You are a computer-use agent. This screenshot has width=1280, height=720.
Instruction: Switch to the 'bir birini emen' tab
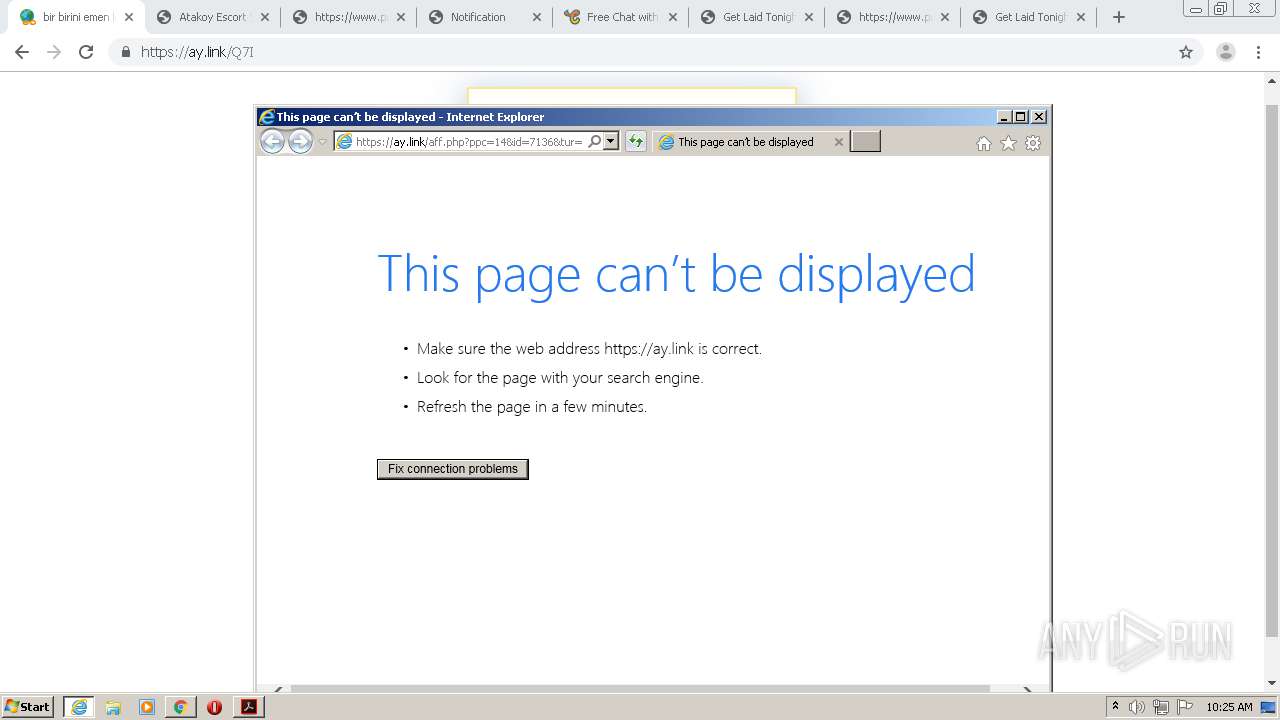pyautogui.click(x=76, y=17)
